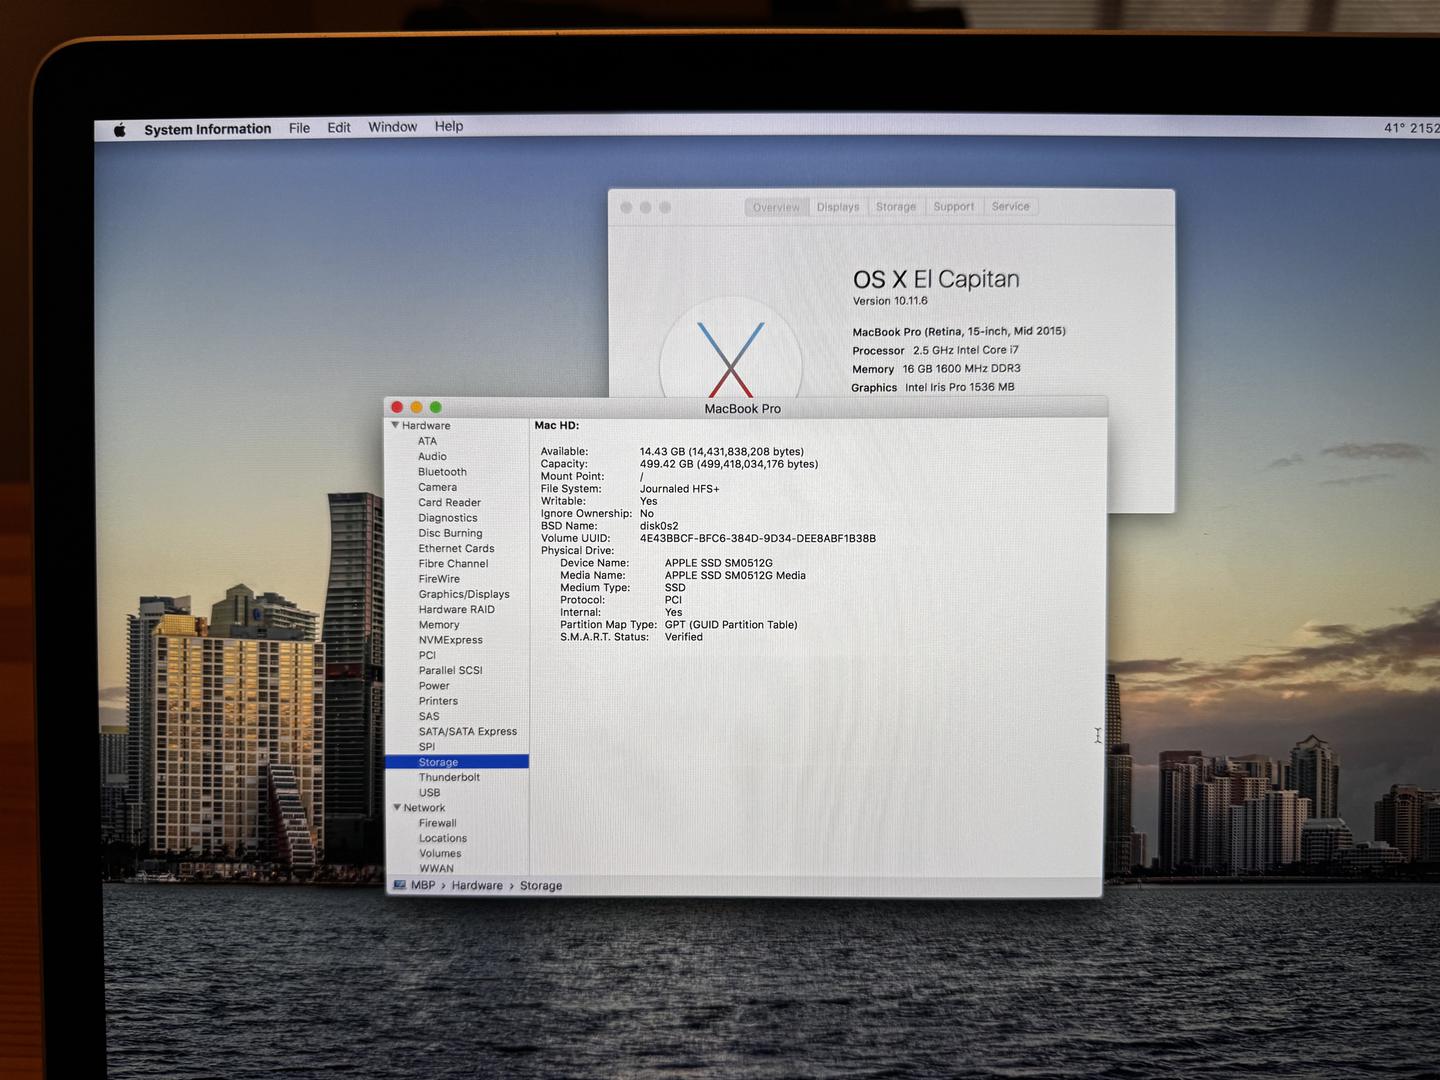Click BSD Name value disk0s2
Image resolution: width=1440 pixels, height=1080 pixels.
click(x=659, y=526)
